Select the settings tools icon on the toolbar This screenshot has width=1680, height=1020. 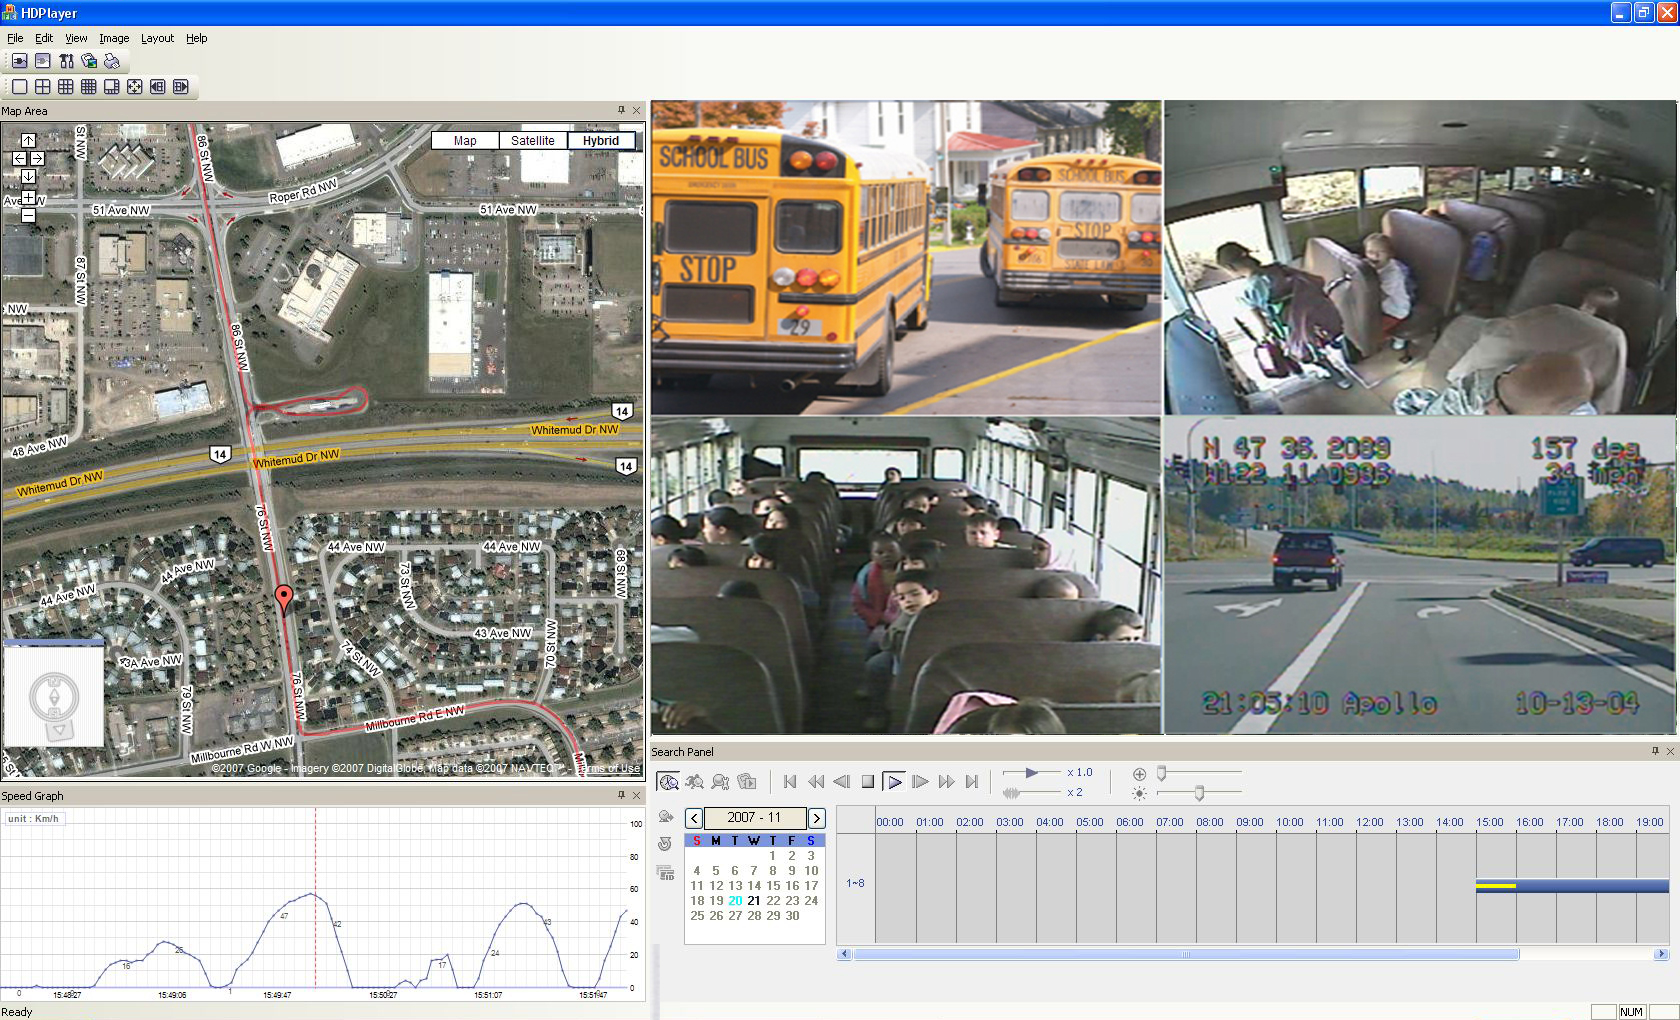click(66, 61)
